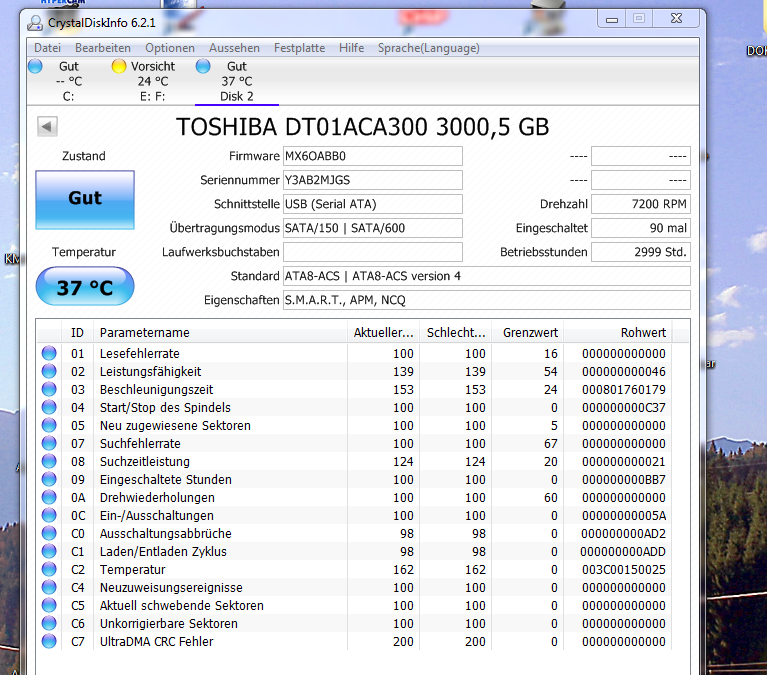The width and height of the screenshot is (767, 675).
Task: Click the status orb of Leistungsfähigkeit row
Action: (x=49, y=371)
